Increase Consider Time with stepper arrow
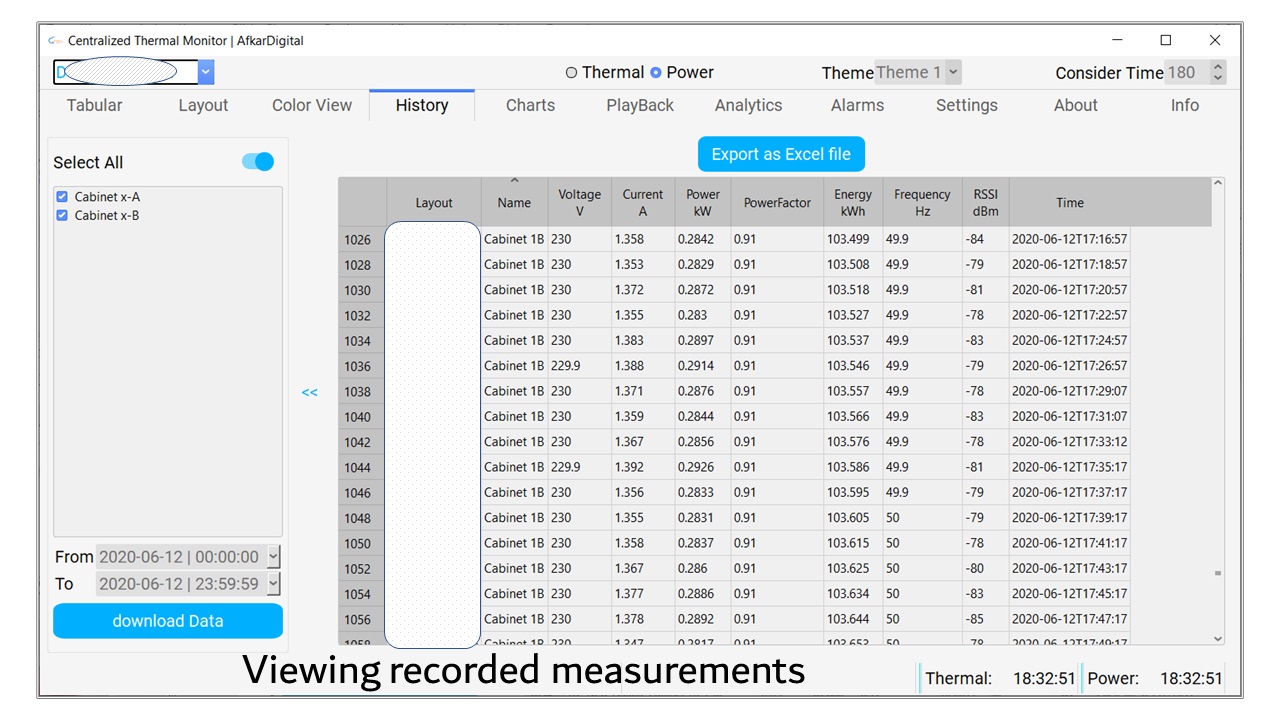The width and height of the screenshot is (1280, 720). tap(1217, 67)
